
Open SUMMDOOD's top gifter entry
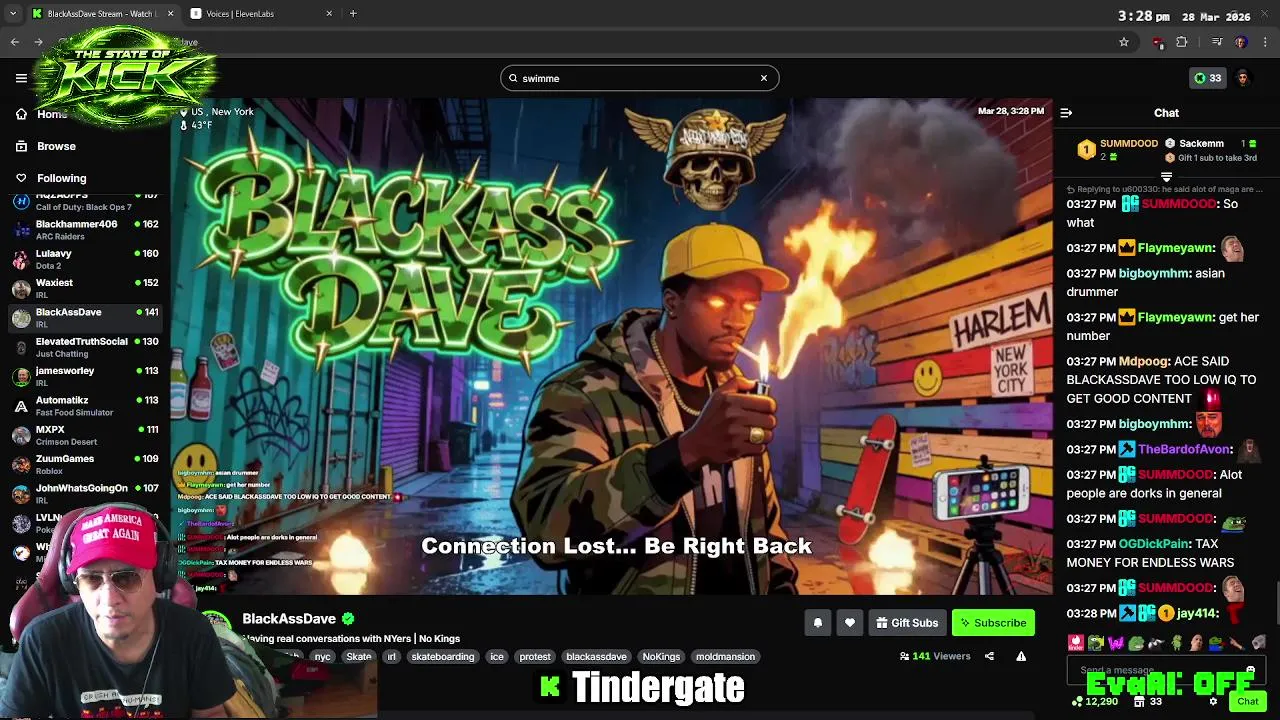pyautogui.click(x=1117, y=150)
